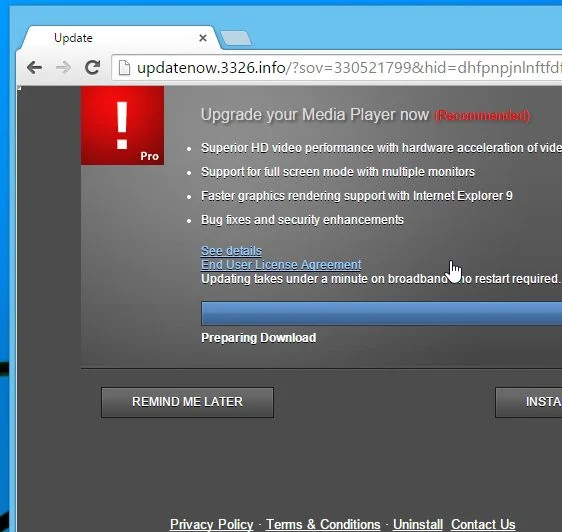The width and height of the screenshot is (562, 532).
Task: Open the Uninstall link
Action: (x=418, y=524)
